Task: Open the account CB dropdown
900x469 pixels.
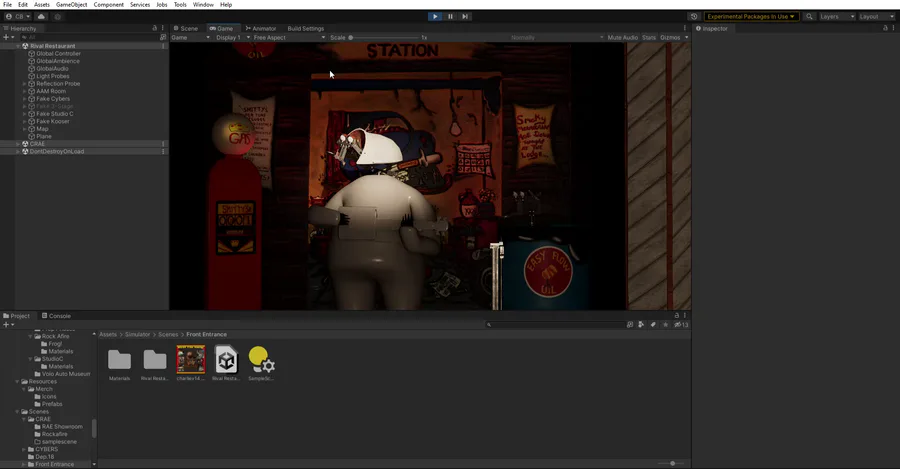Action: (18, 17)
